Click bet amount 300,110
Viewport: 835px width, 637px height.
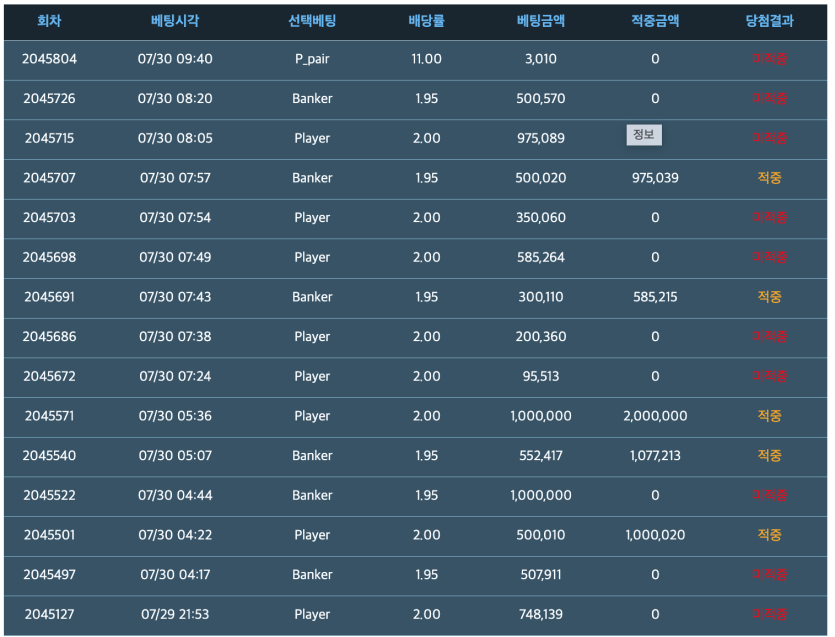pyautogui.click(x=541, y=297)
